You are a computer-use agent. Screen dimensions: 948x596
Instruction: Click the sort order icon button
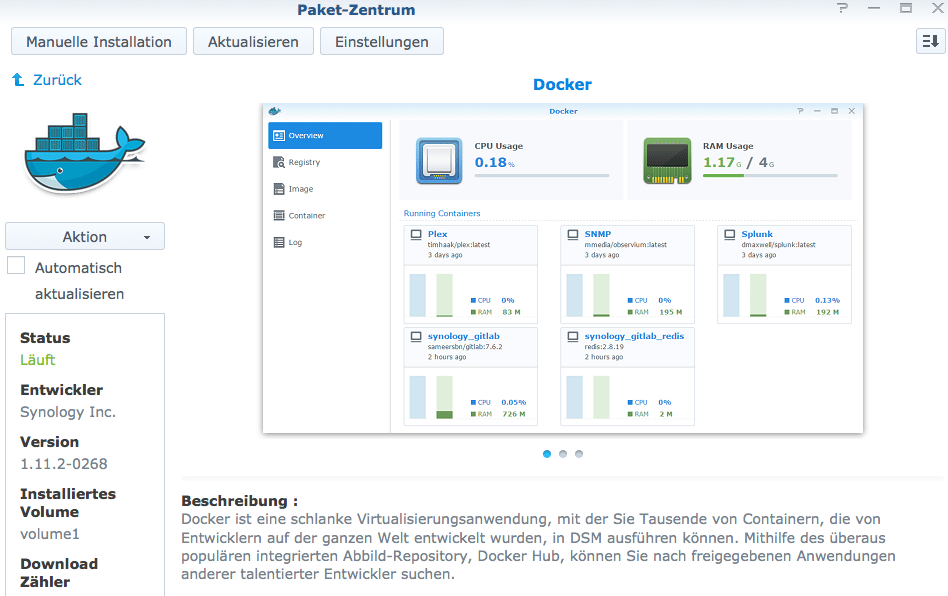click(x=930, y=41)
